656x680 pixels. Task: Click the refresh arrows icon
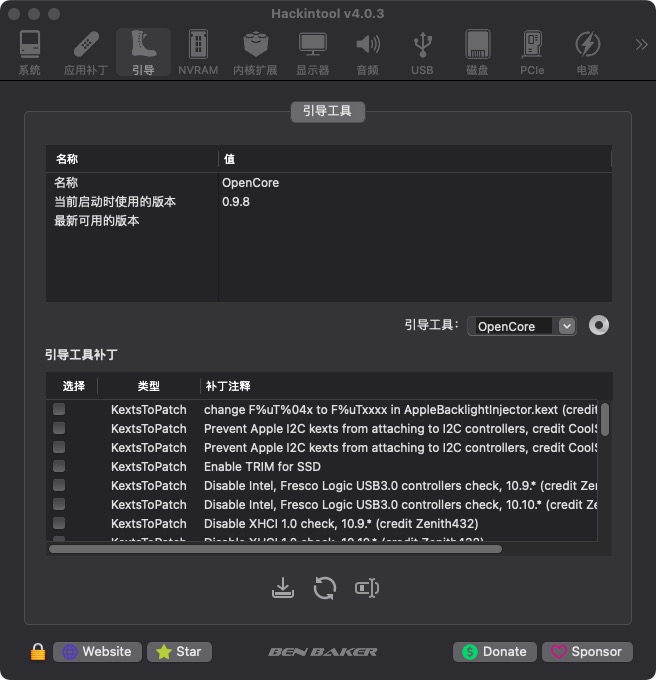point(325,588)
